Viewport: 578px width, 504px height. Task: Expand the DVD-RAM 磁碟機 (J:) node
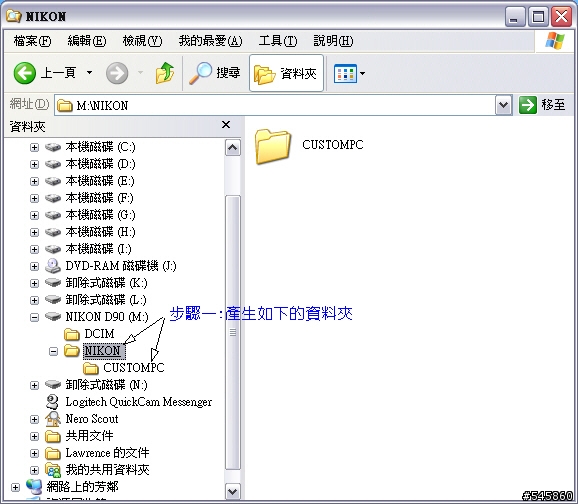34,266
